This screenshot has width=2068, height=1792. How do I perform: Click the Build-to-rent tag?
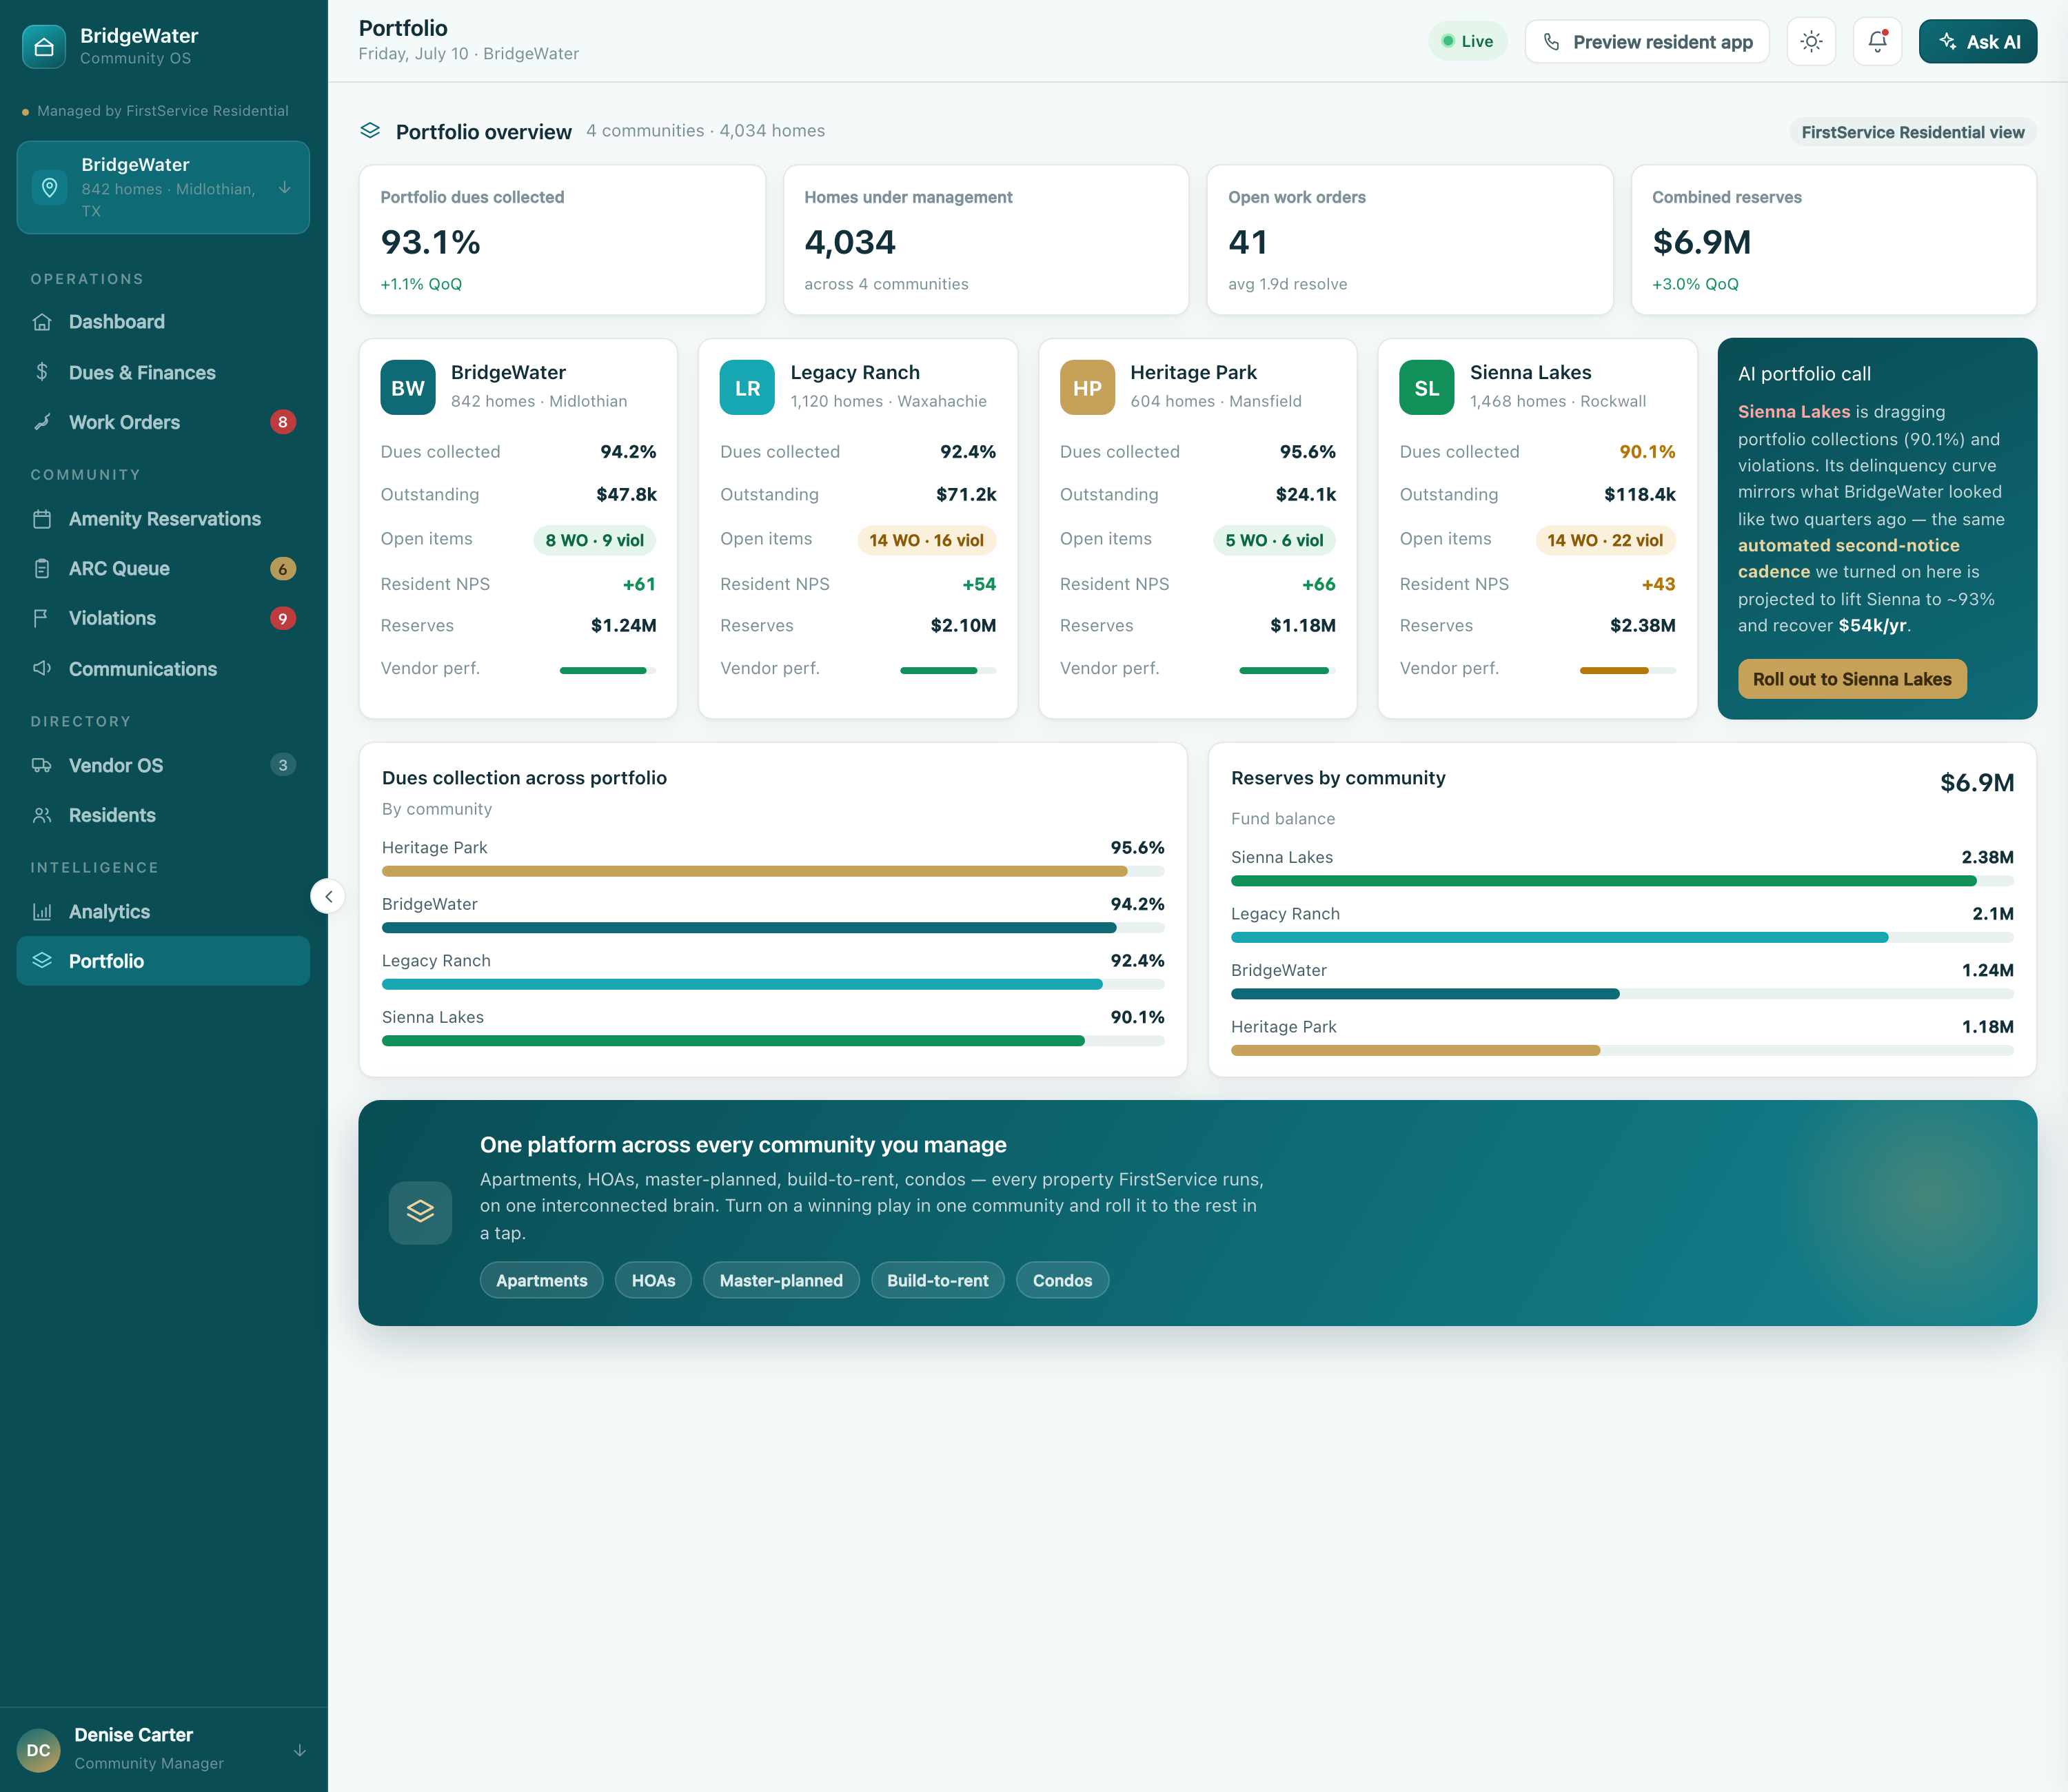click(937, 1280)
